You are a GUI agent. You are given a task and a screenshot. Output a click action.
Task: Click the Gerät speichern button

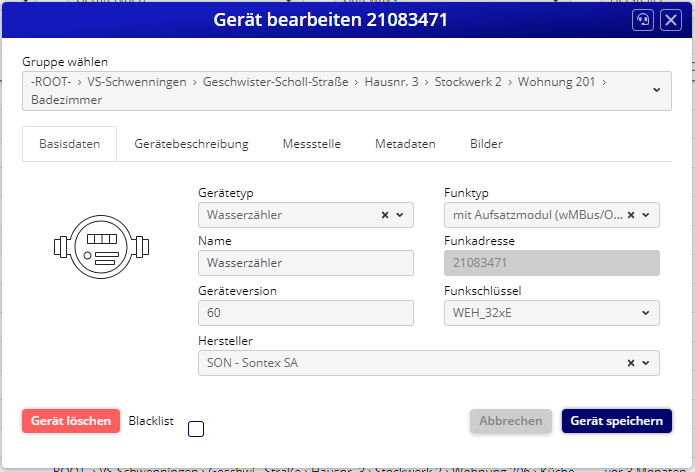click(616, 421)
